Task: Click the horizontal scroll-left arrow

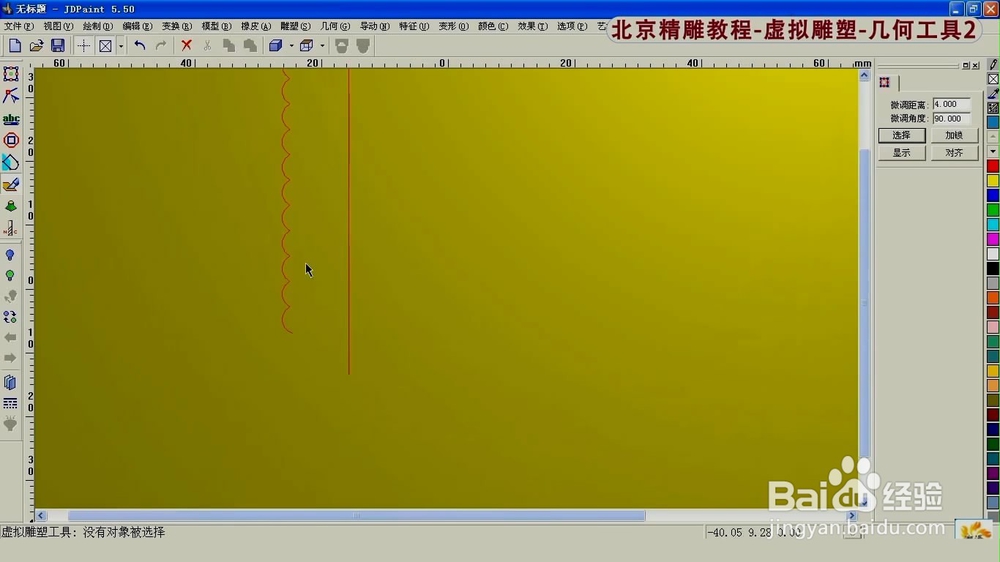Action: coord(41,515)
